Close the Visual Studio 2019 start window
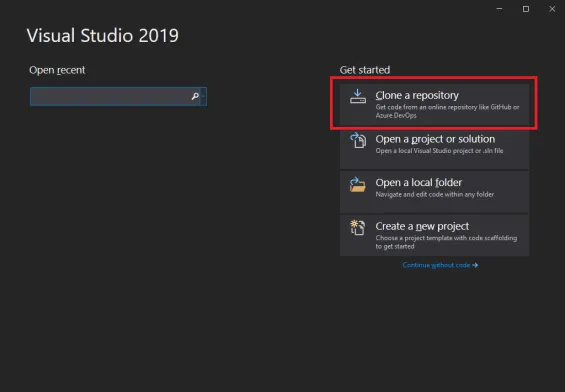 (x=552, y=9)
